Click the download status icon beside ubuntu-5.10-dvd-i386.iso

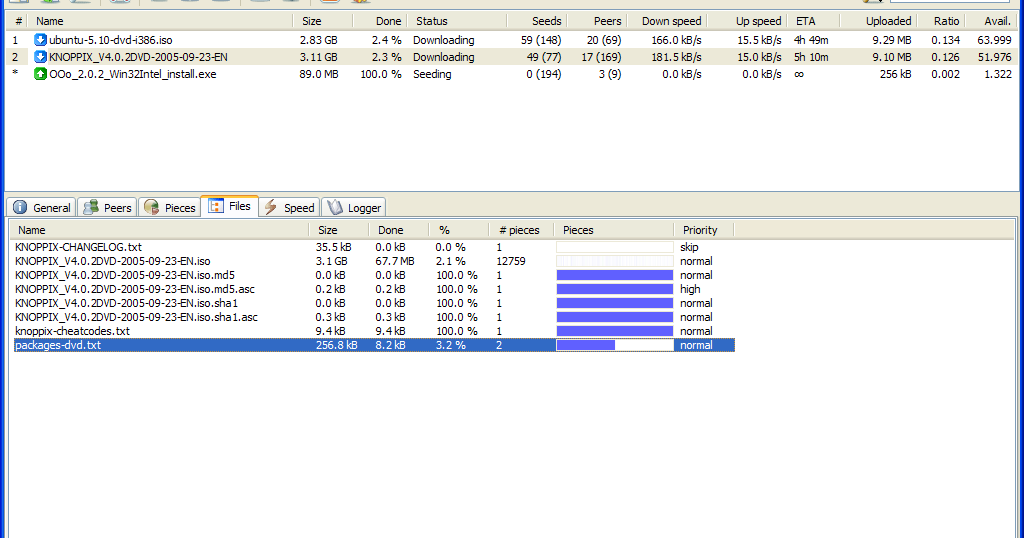pyautogui.click(x=40, y=40)
